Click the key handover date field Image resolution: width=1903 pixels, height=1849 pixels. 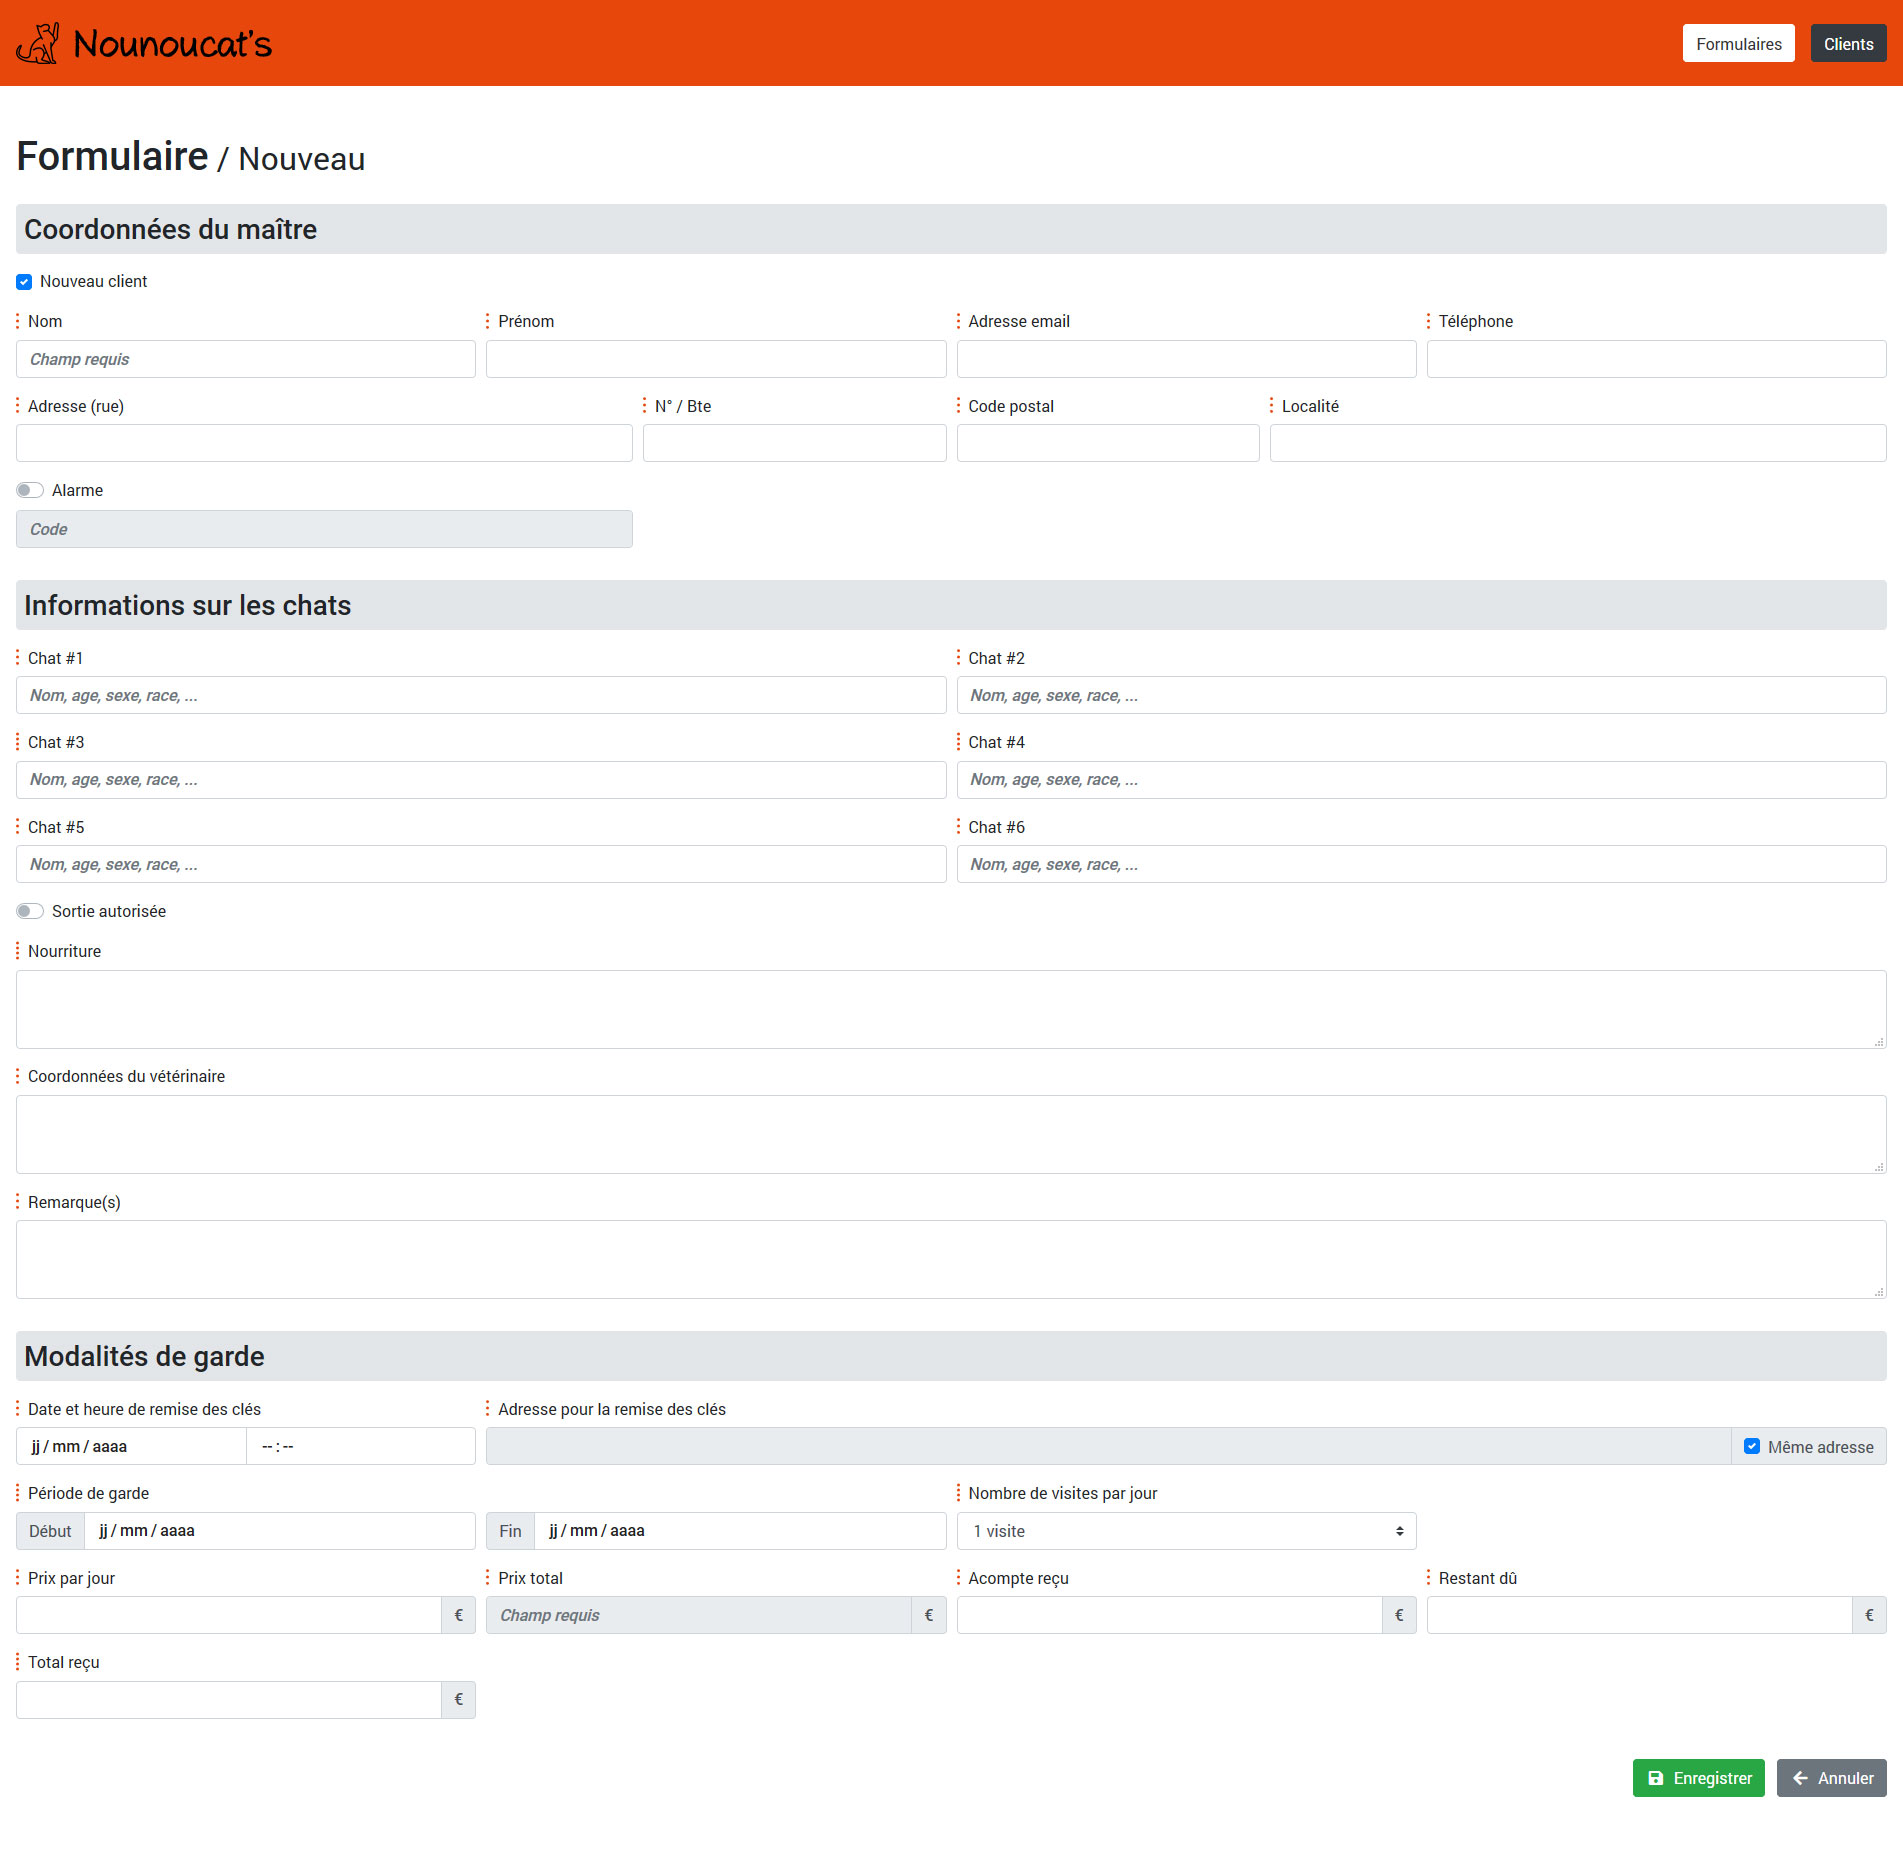(131, 1446)
